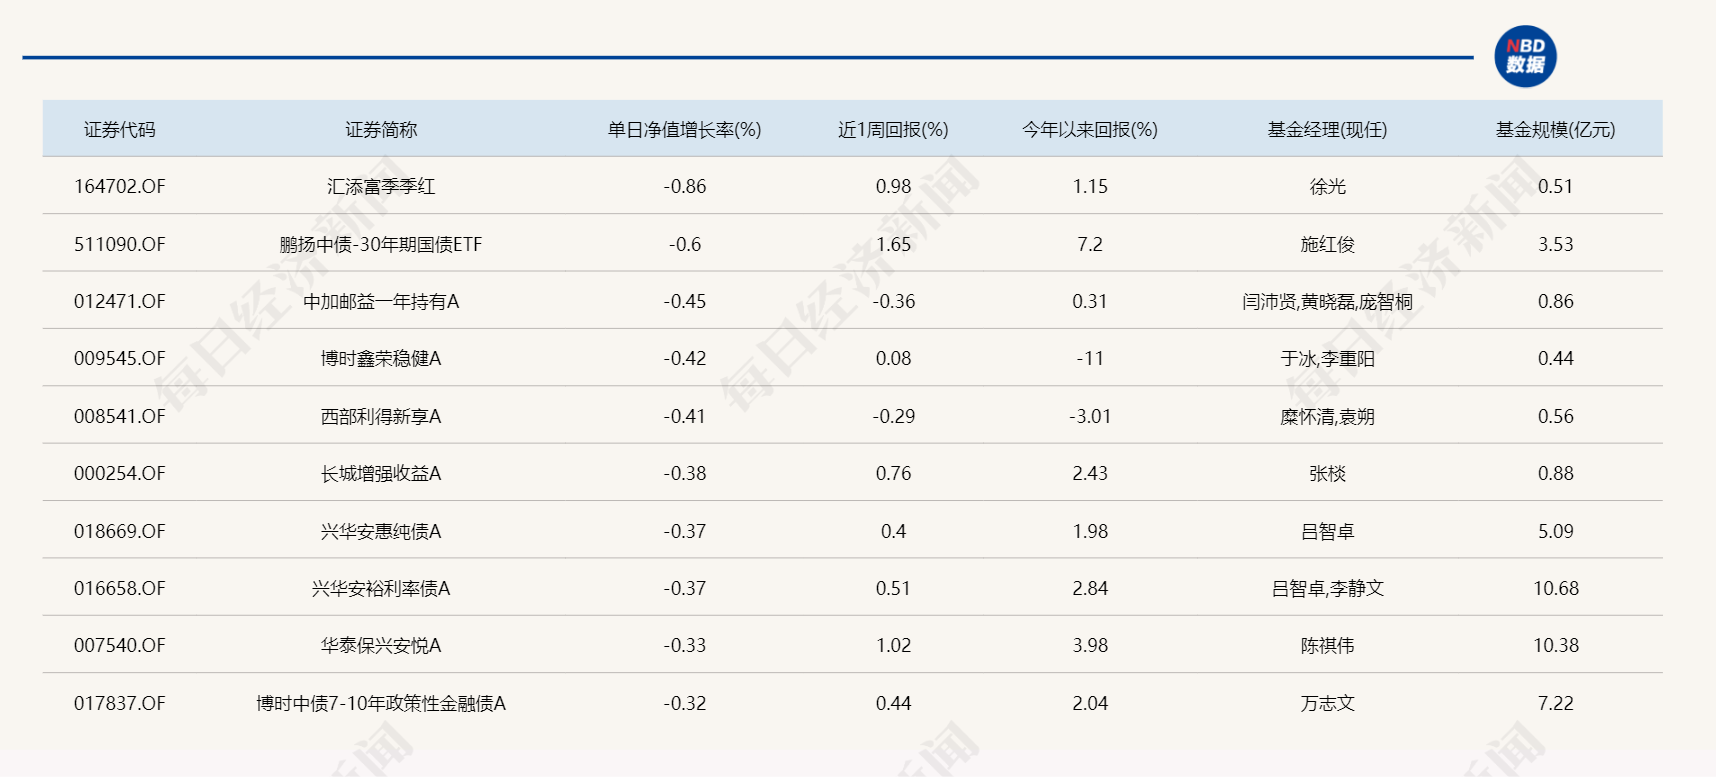1716x777 pixels.
Task: Select code cell 511090.OF
Action: click(120, 244)
